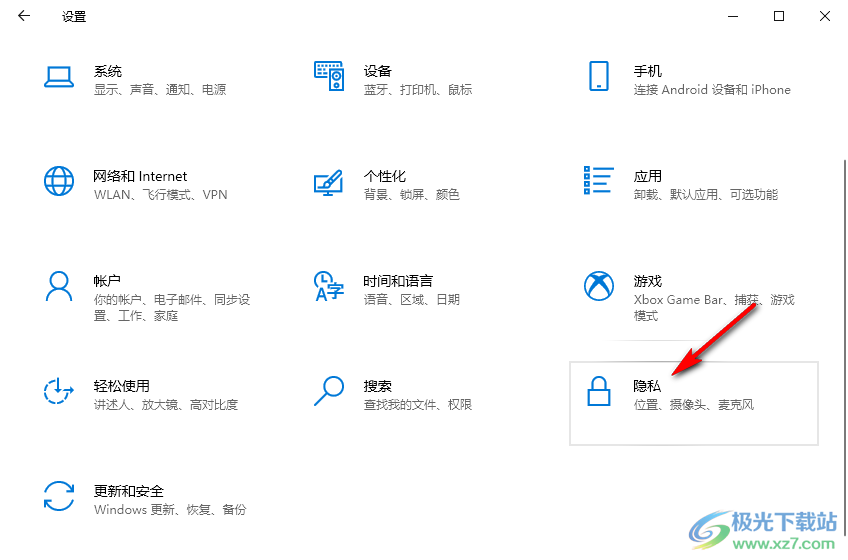
Task: Open 手机 settings title
Action: click(x=648, y=71)
